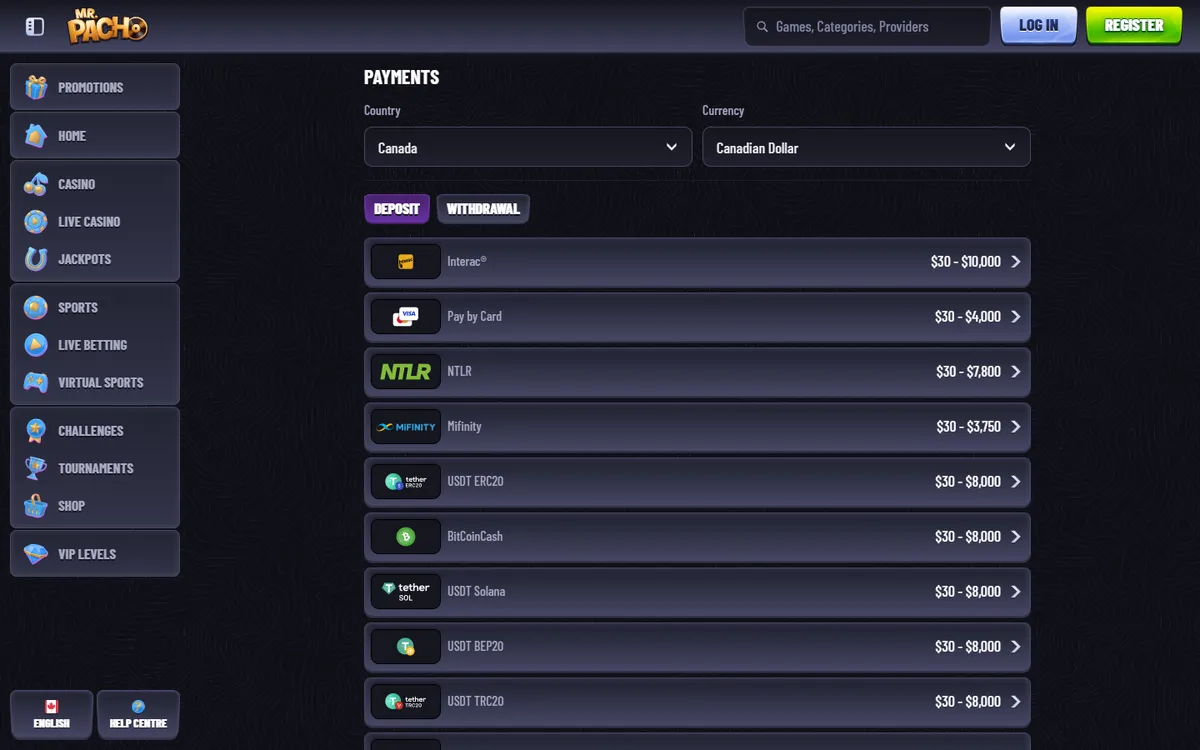Open the Help Centre button

(x=138, y=714)
